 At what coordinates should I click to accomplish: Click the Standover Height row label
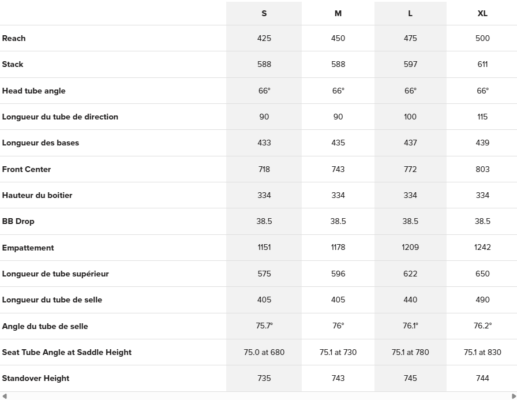[36, 378]
